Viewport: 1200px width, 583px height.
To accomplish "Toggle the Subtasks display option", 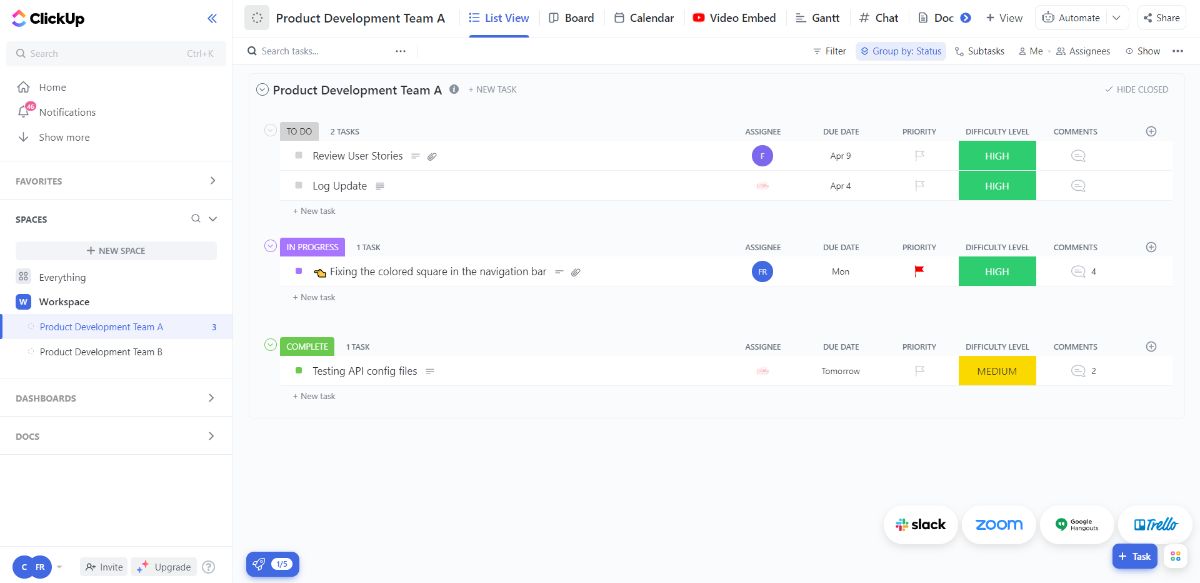I will (x=979, y=51).
